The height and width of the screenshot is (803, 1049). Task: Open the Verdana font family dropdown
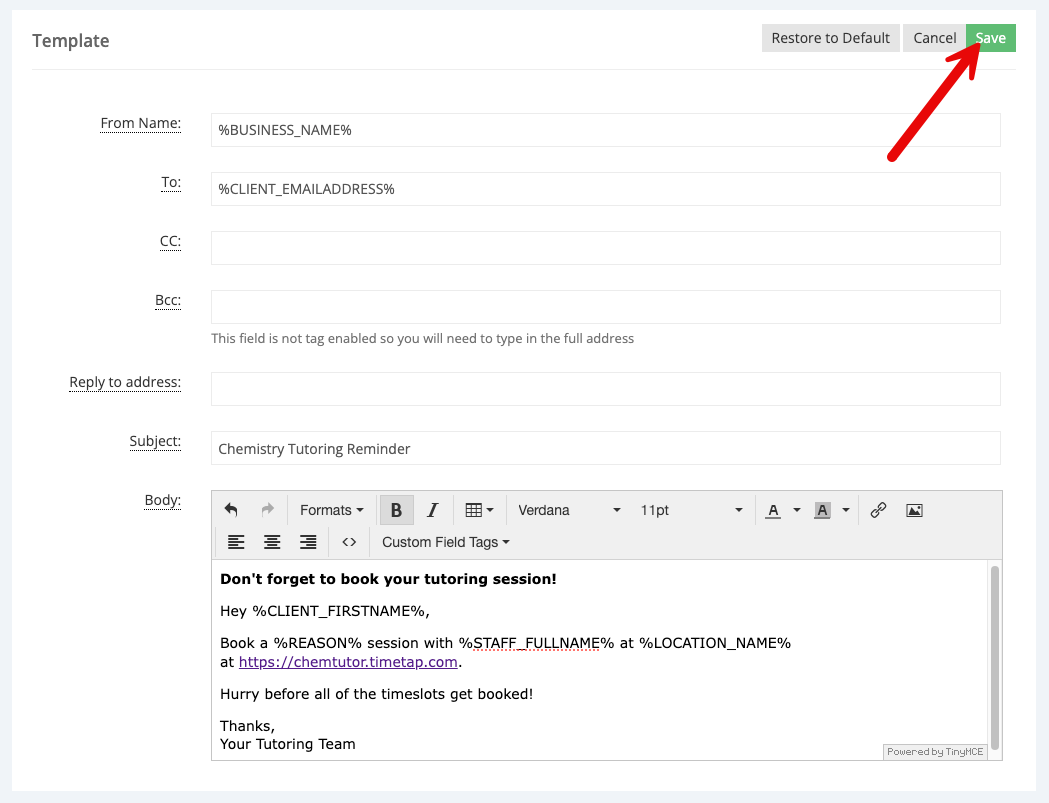tap(569, 510)
